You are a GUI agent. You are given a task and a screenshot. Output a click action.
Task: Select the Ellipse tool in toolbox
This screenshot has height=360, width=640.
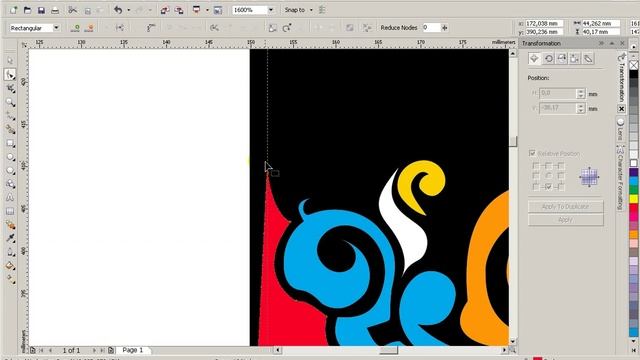pos(10,157)
